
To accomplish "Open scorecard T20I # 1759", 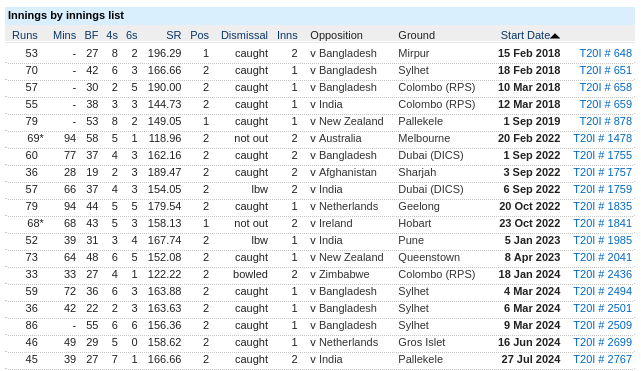I will click(603, 189).
